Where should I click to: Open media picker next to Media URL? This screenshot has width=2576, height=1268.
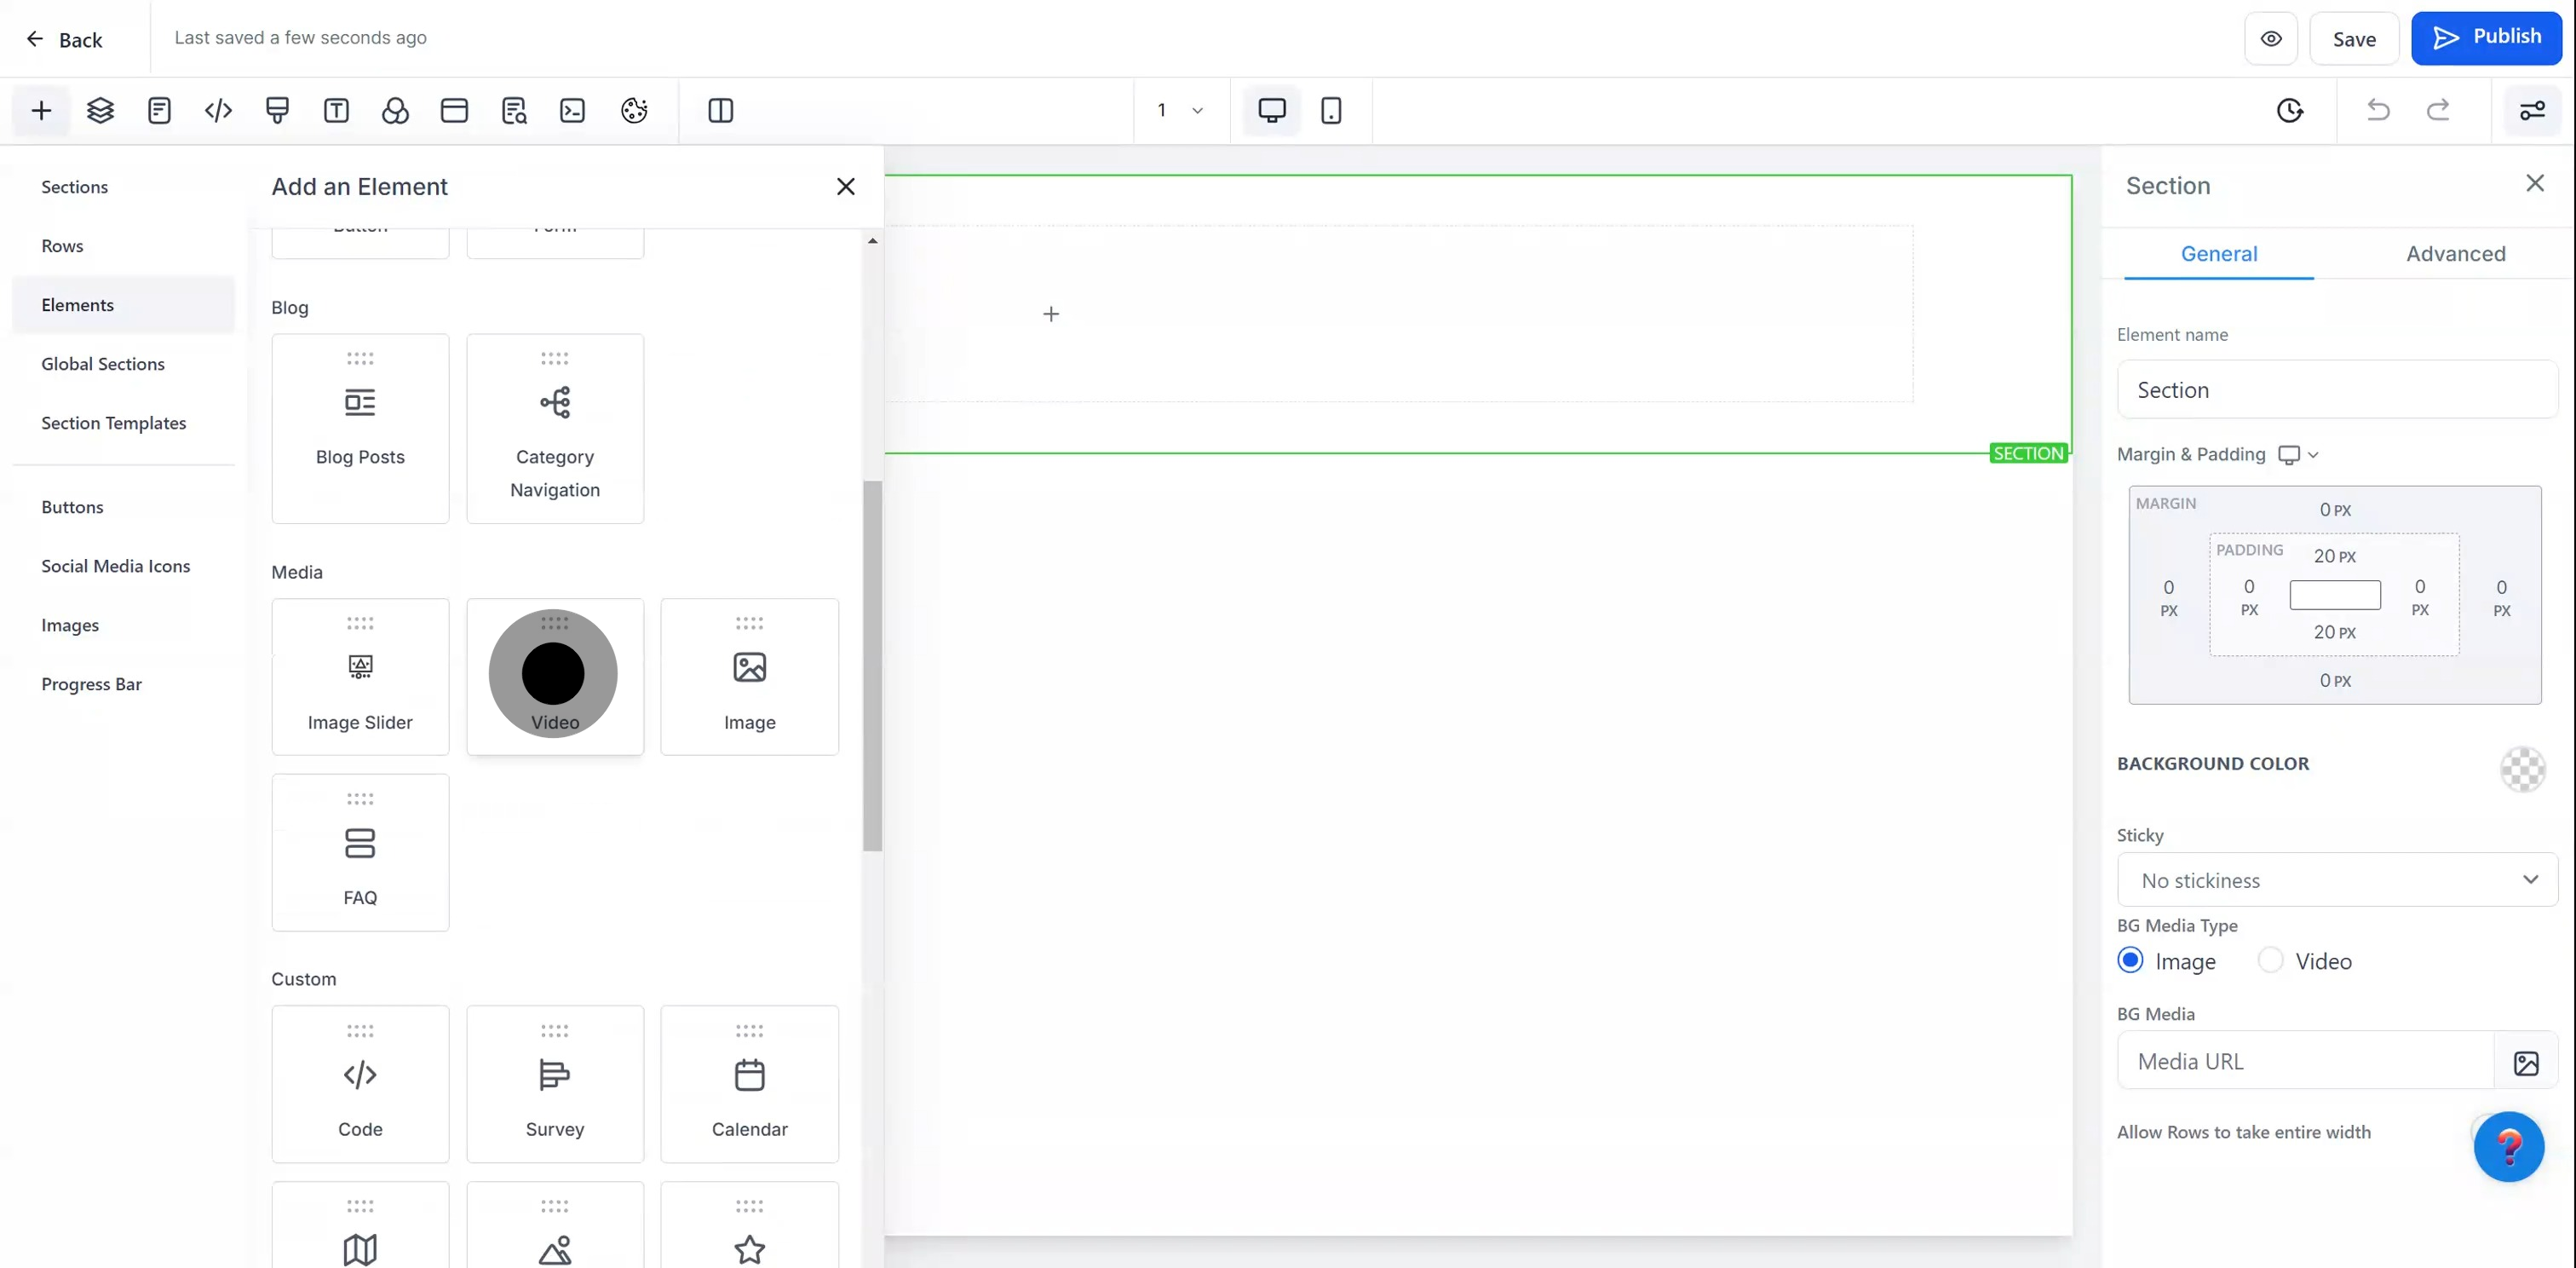[x=2525, y=1062]
